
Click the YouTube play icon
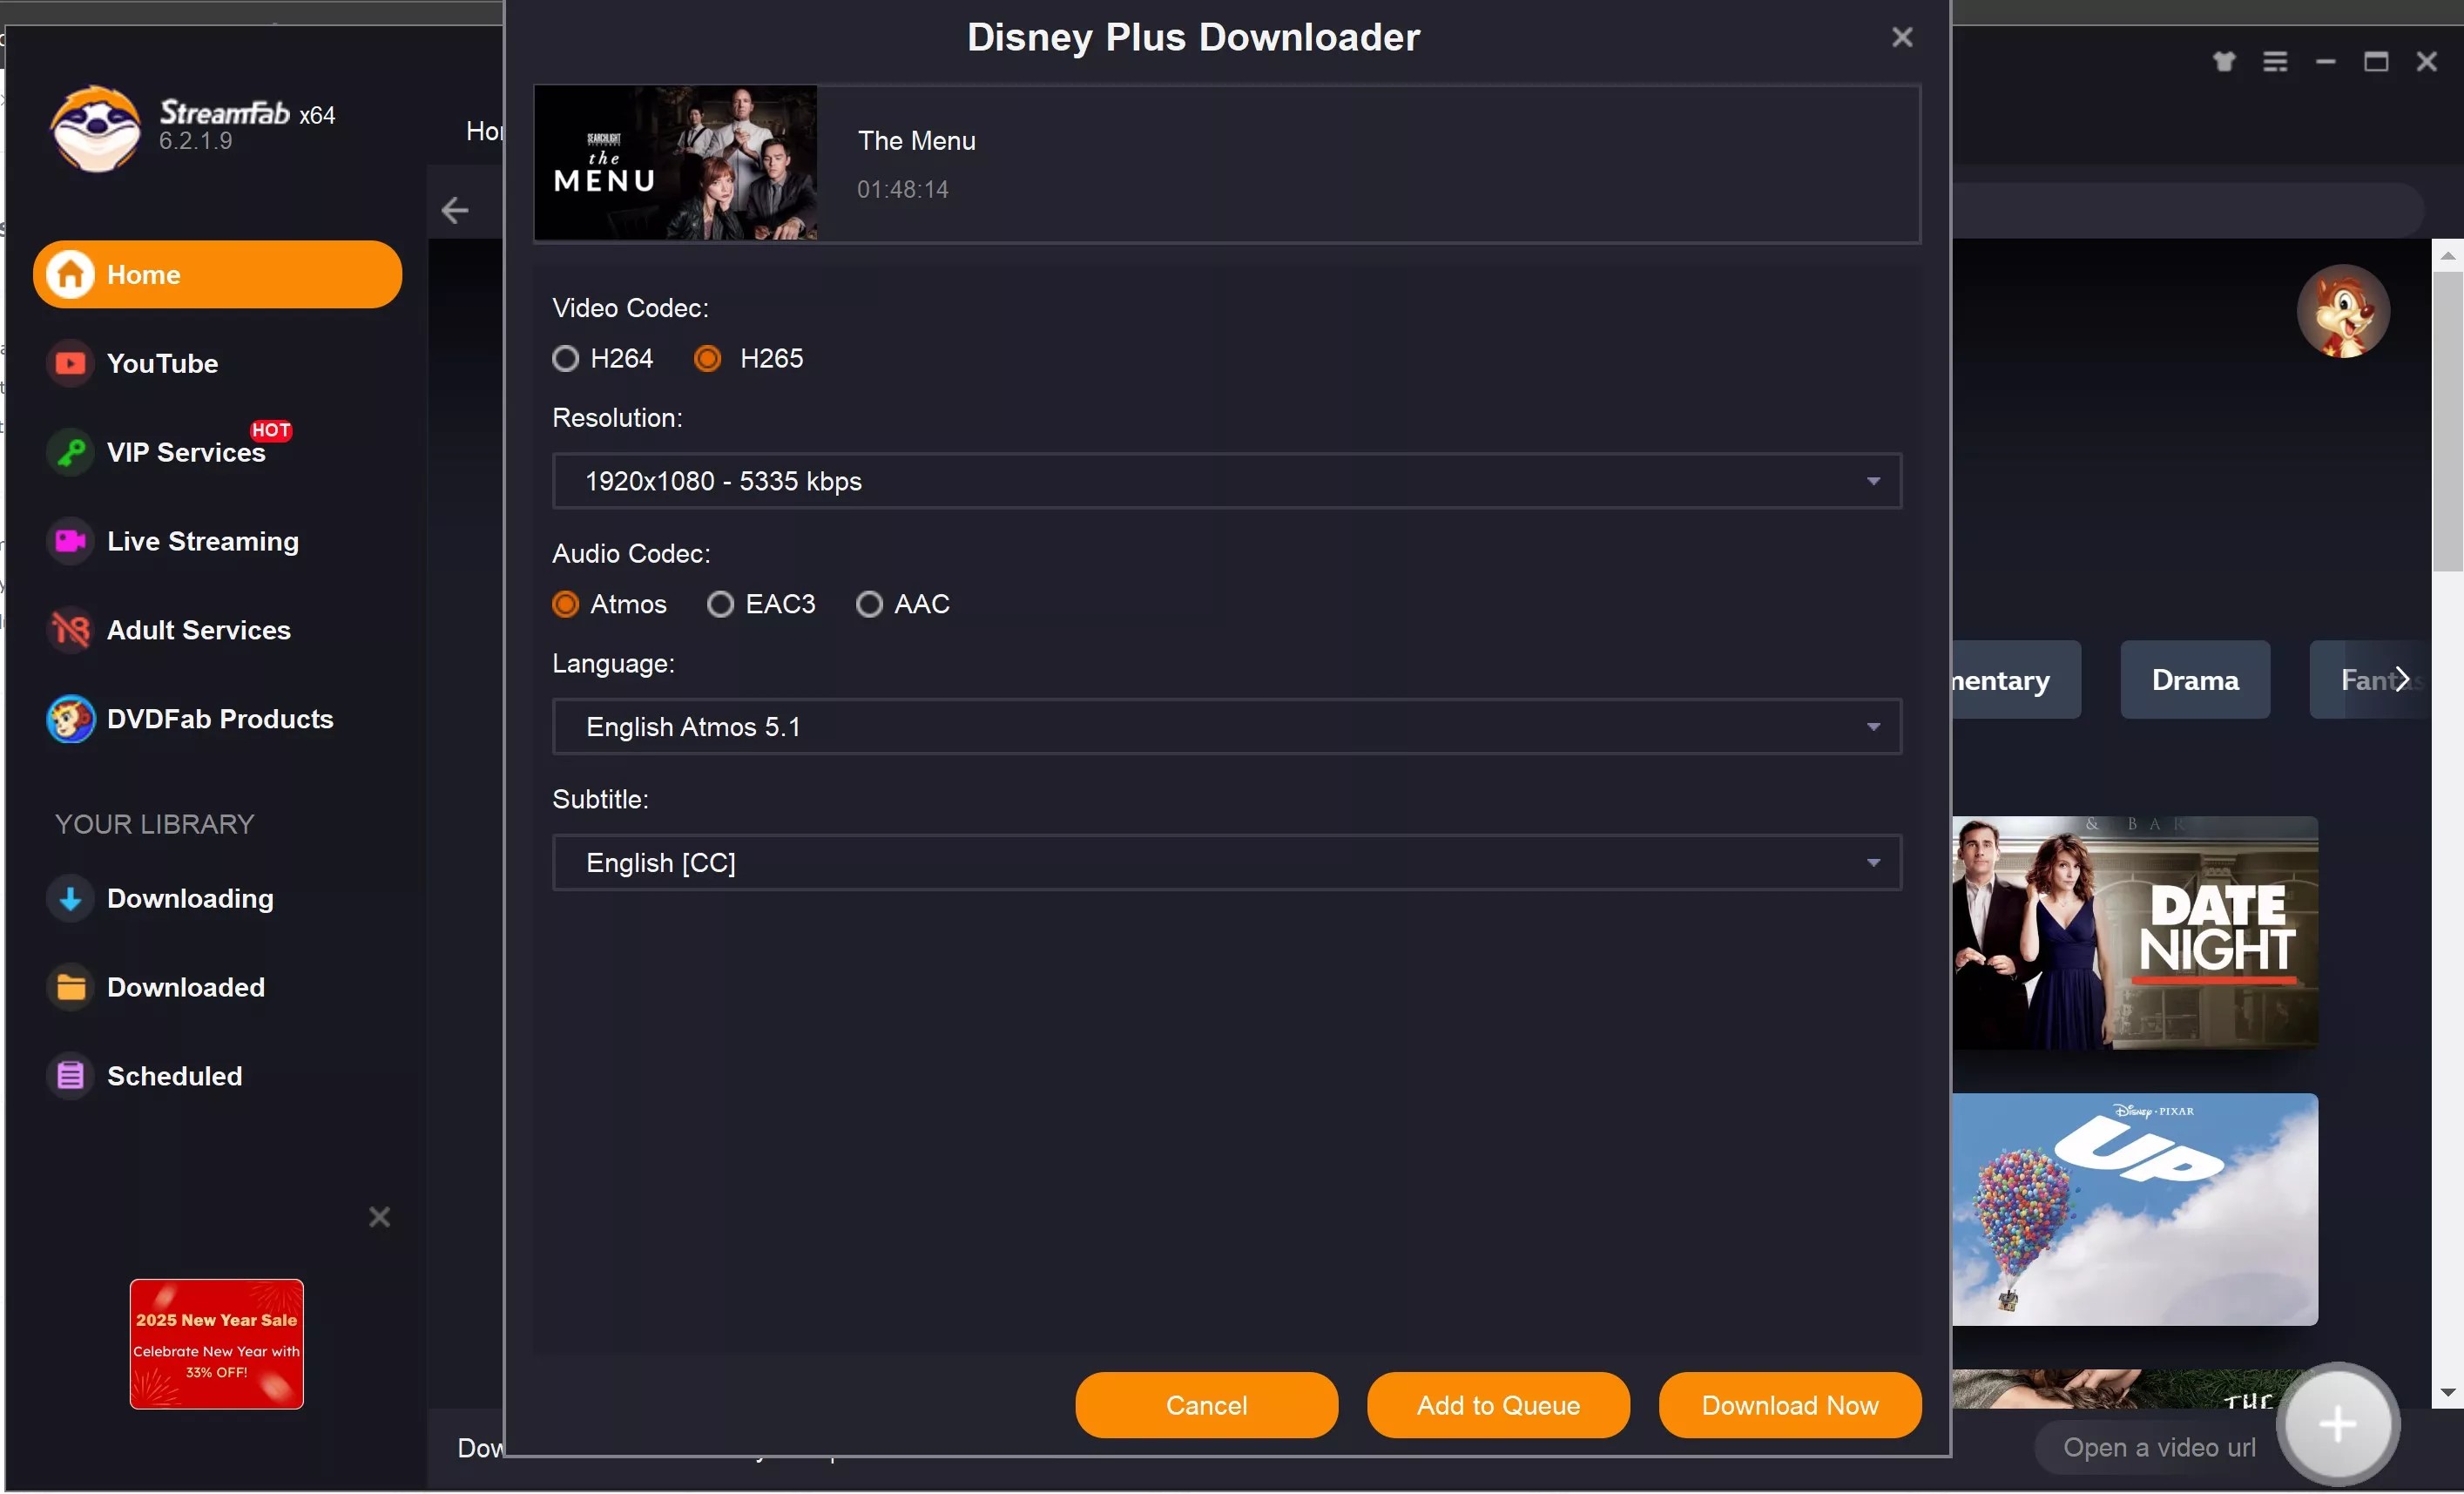pyautogui.click(x=70, y=363)
